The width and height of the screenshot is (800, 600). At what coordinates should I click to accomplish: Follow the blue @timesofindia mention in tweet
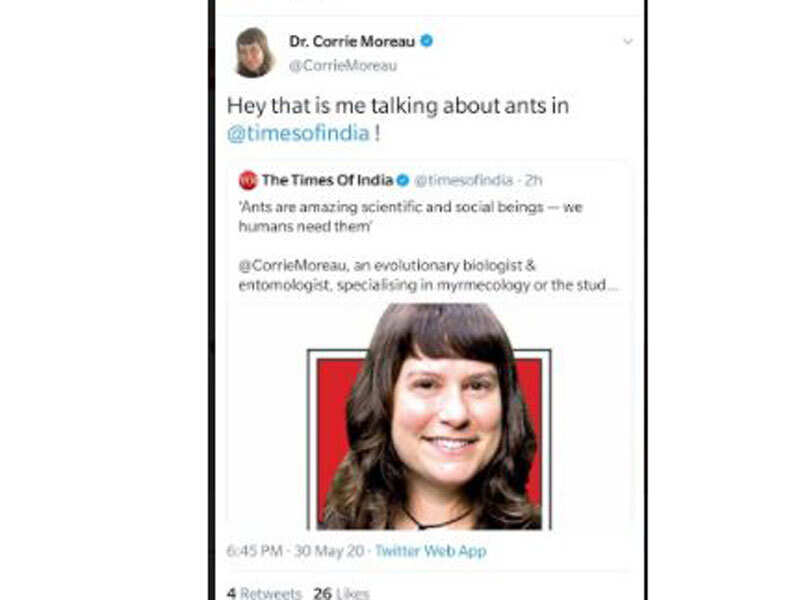pyautogui.click(x=298, y=132)
